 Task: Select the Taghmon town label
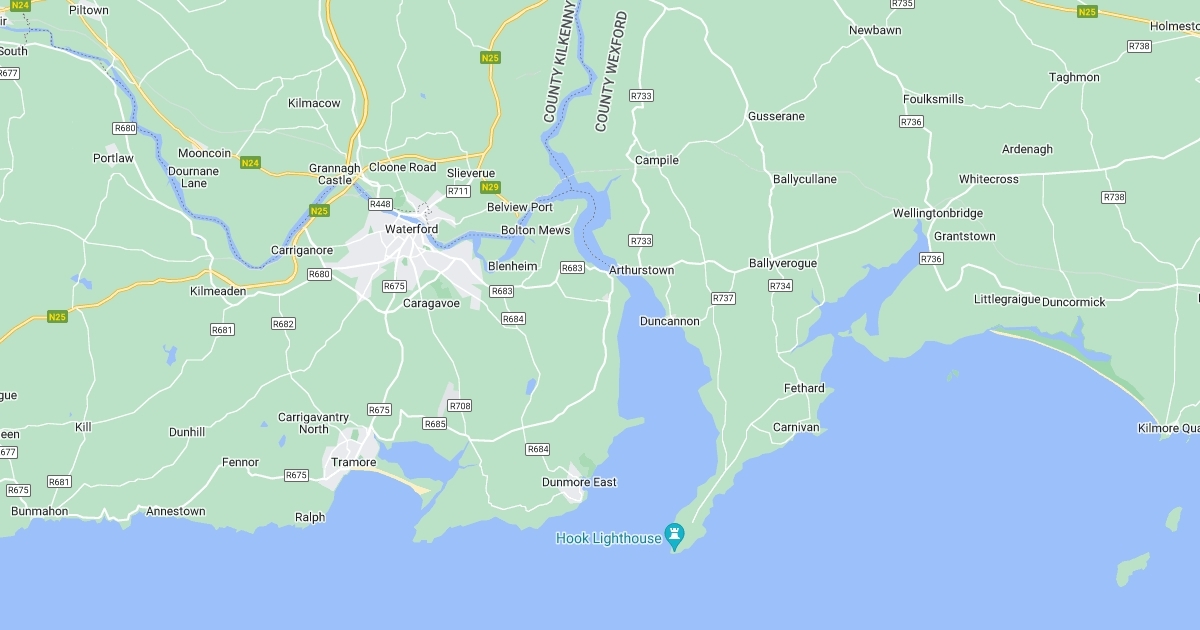click(x=1074, y=77)
